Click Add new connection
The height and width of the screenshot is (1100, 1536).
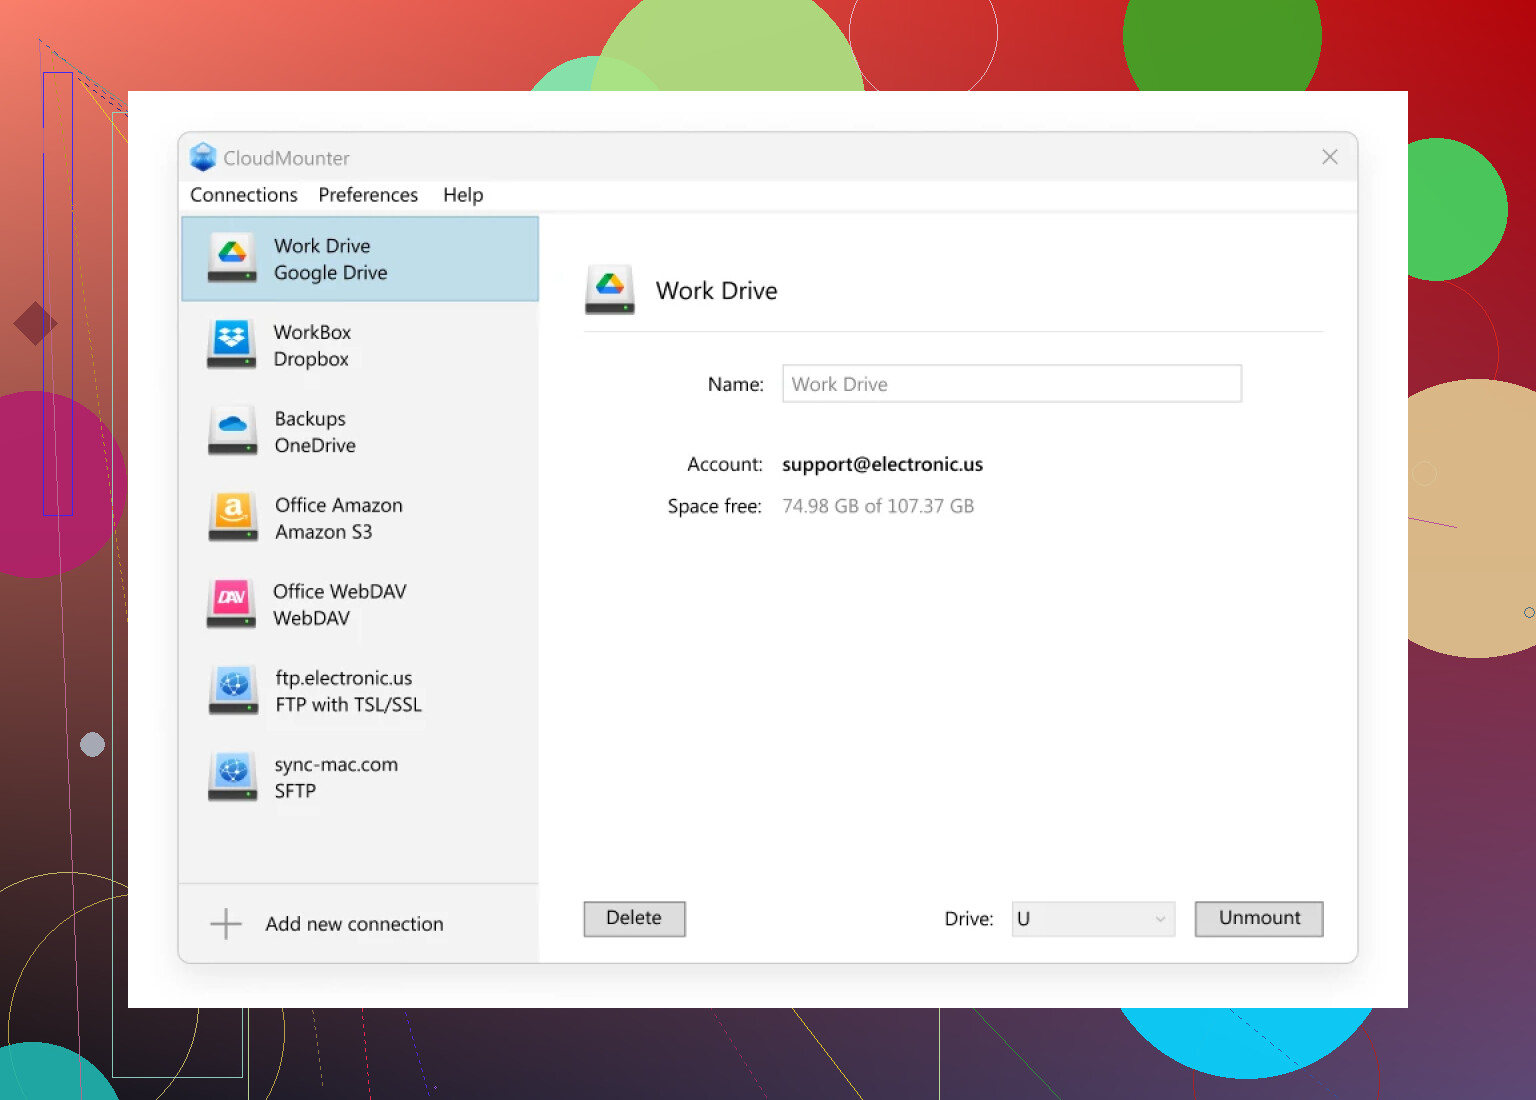tap(354, 924)
